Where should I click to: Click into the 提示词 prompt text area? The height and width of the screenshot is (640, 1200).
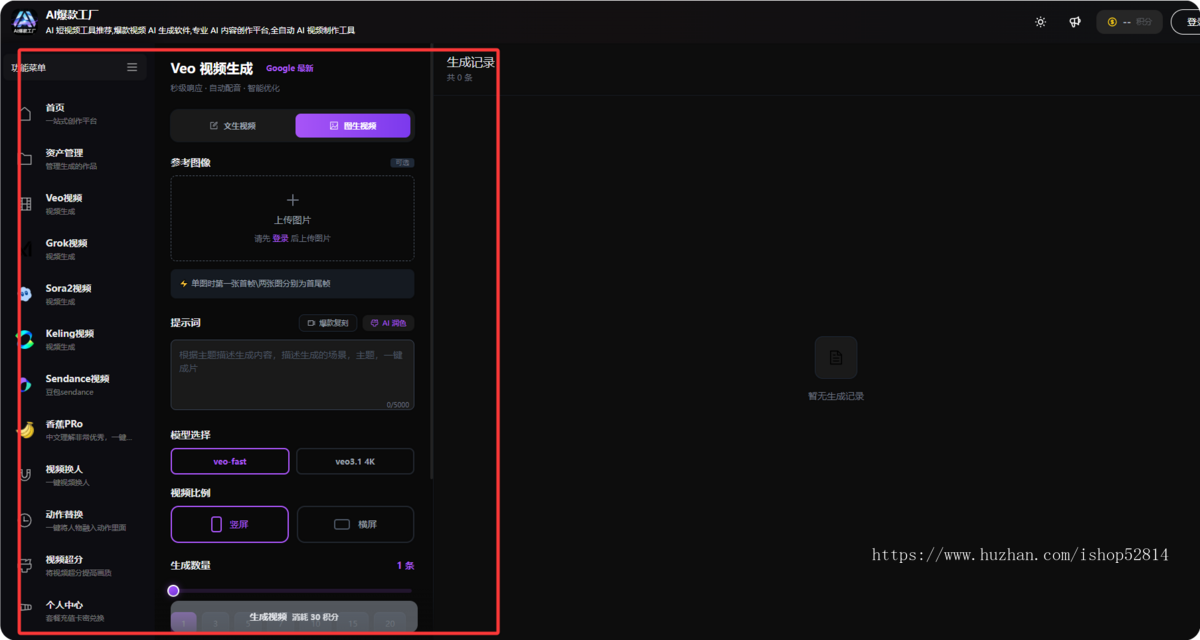point(292,375)
